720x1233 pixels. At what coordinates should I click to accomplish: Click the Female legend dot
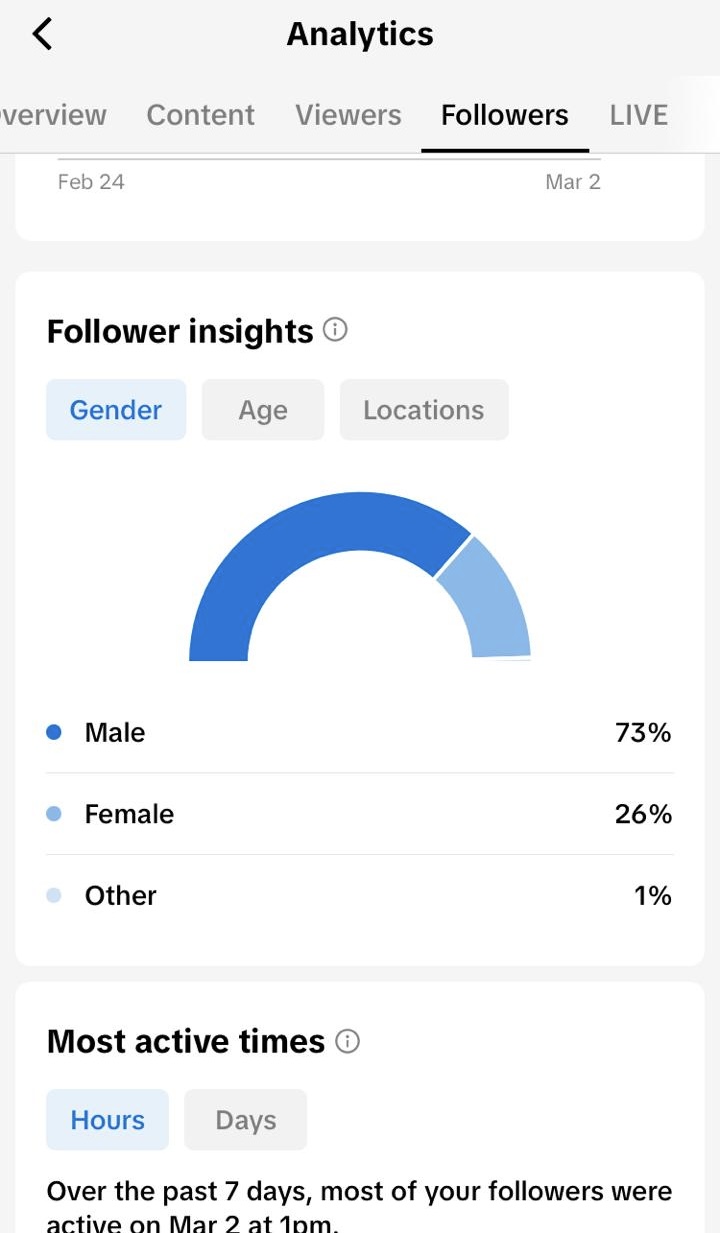click(54, 814)
